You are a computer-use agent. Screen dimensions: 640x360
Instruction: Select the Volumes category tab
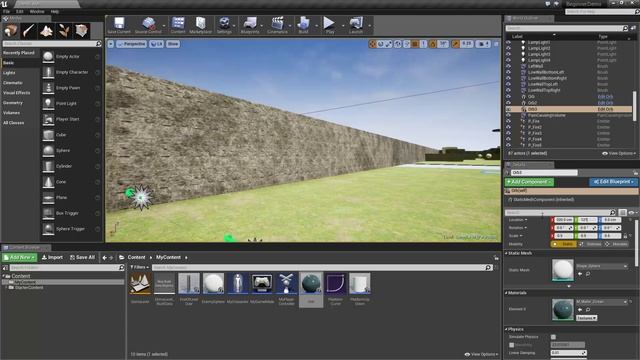(11, 113)
